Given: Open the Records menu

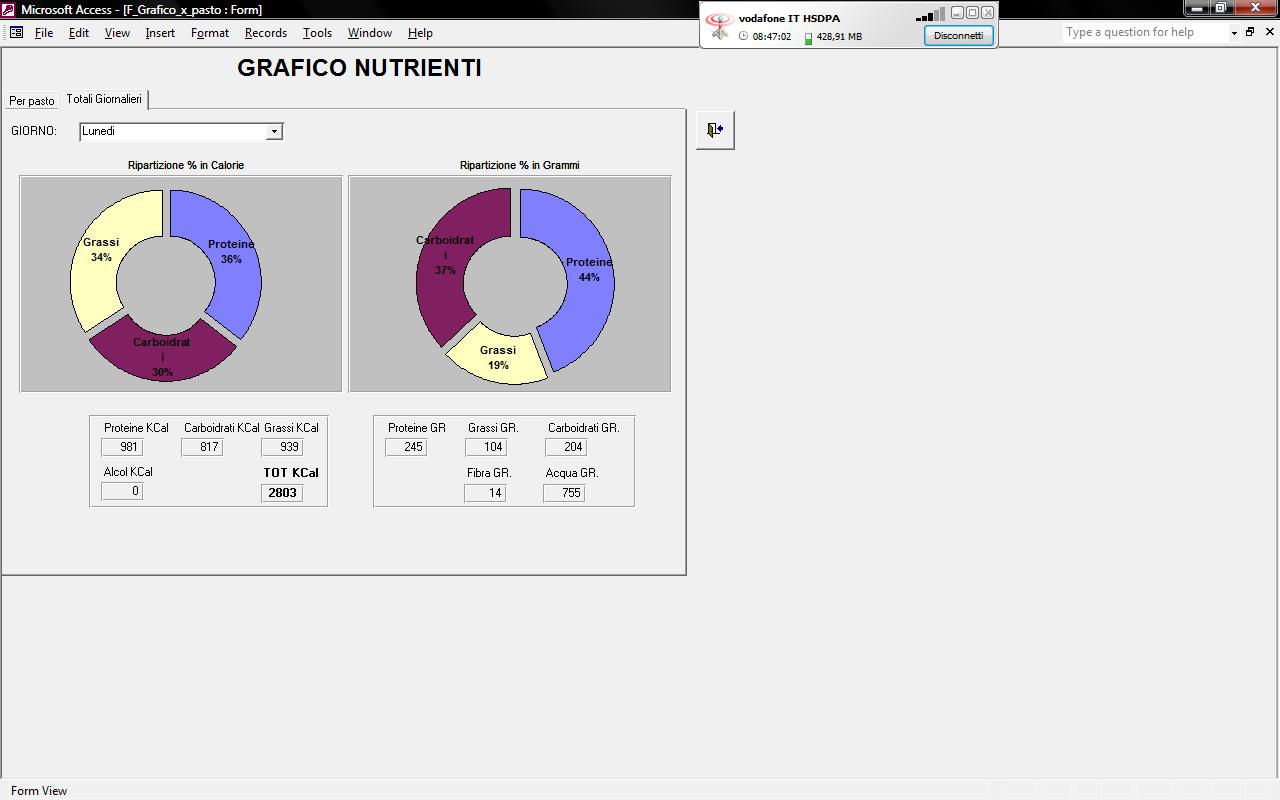Looking at the screenshot, I should [x=265, y=33].
